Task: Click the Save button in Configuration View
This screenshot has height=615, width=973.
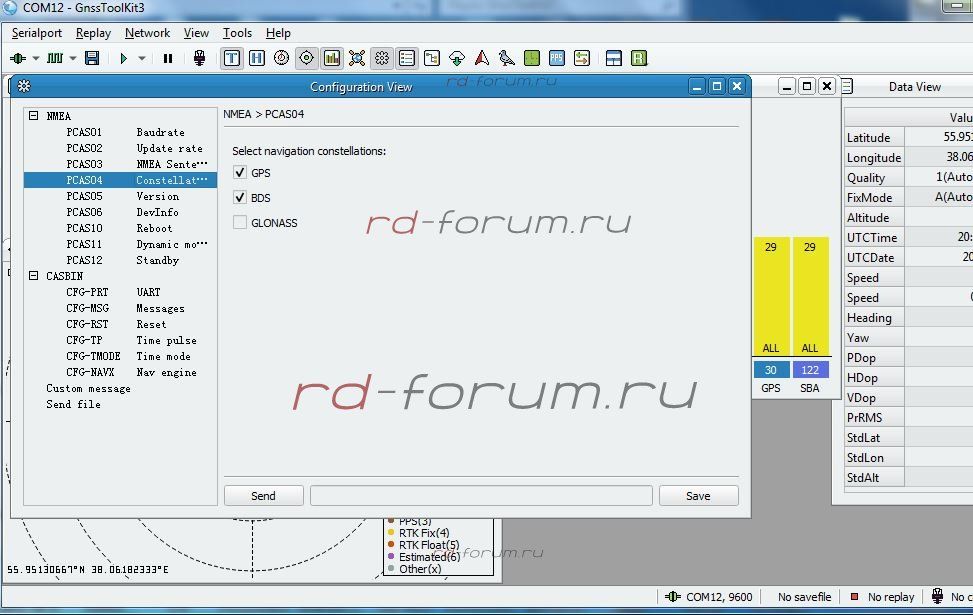Action: (698, 496)
